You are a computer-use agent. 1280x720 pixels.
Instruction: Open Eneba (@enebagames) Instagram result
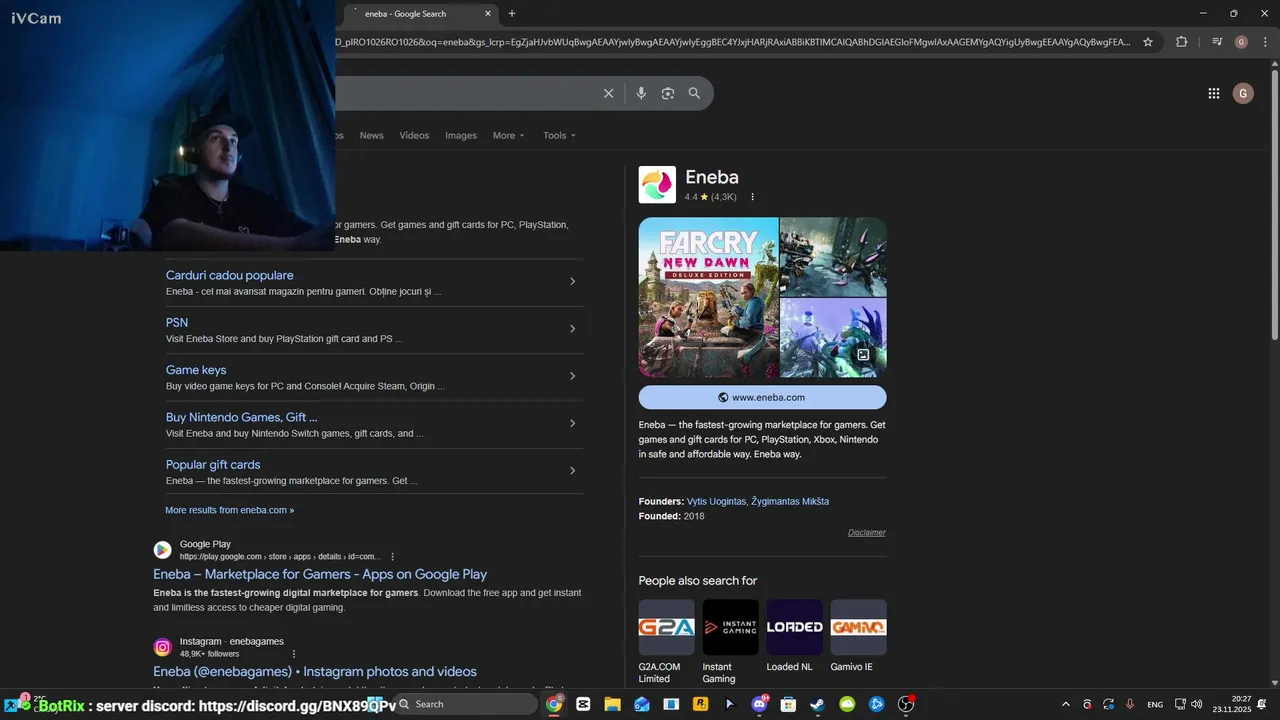tap(315, 671)
